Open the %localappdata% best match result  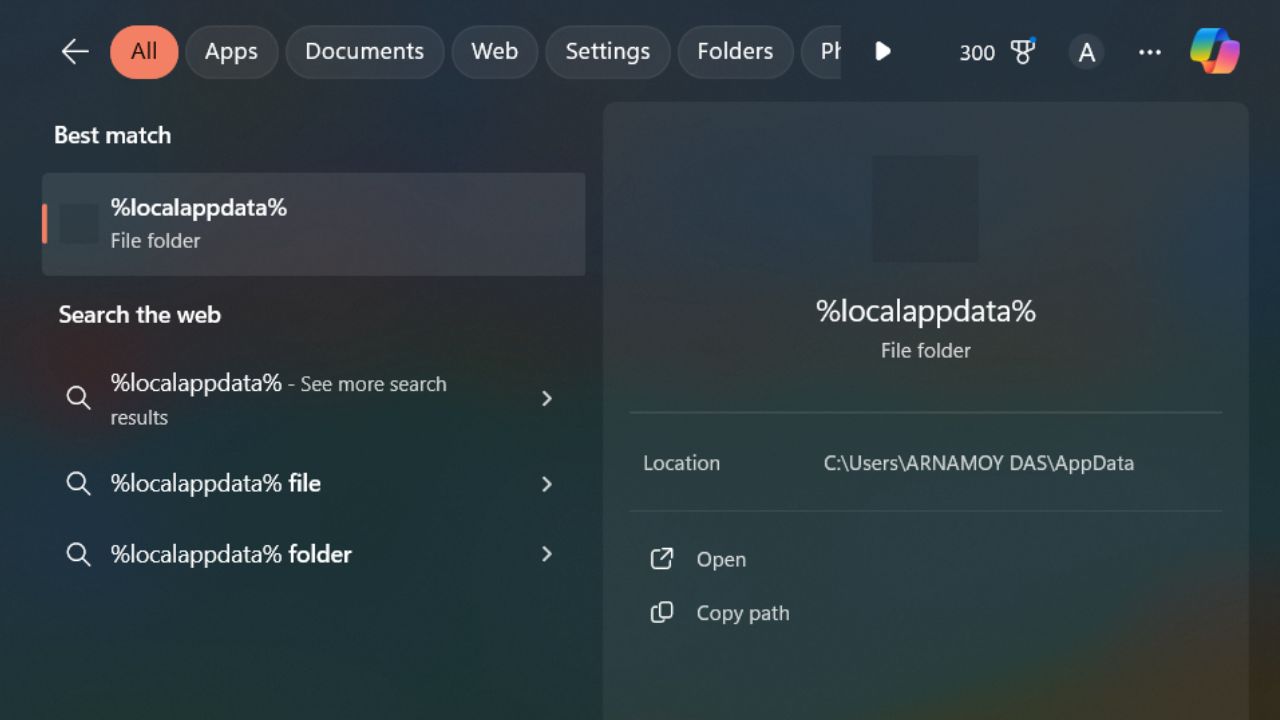pyautogui.click(x=313, y=223)
